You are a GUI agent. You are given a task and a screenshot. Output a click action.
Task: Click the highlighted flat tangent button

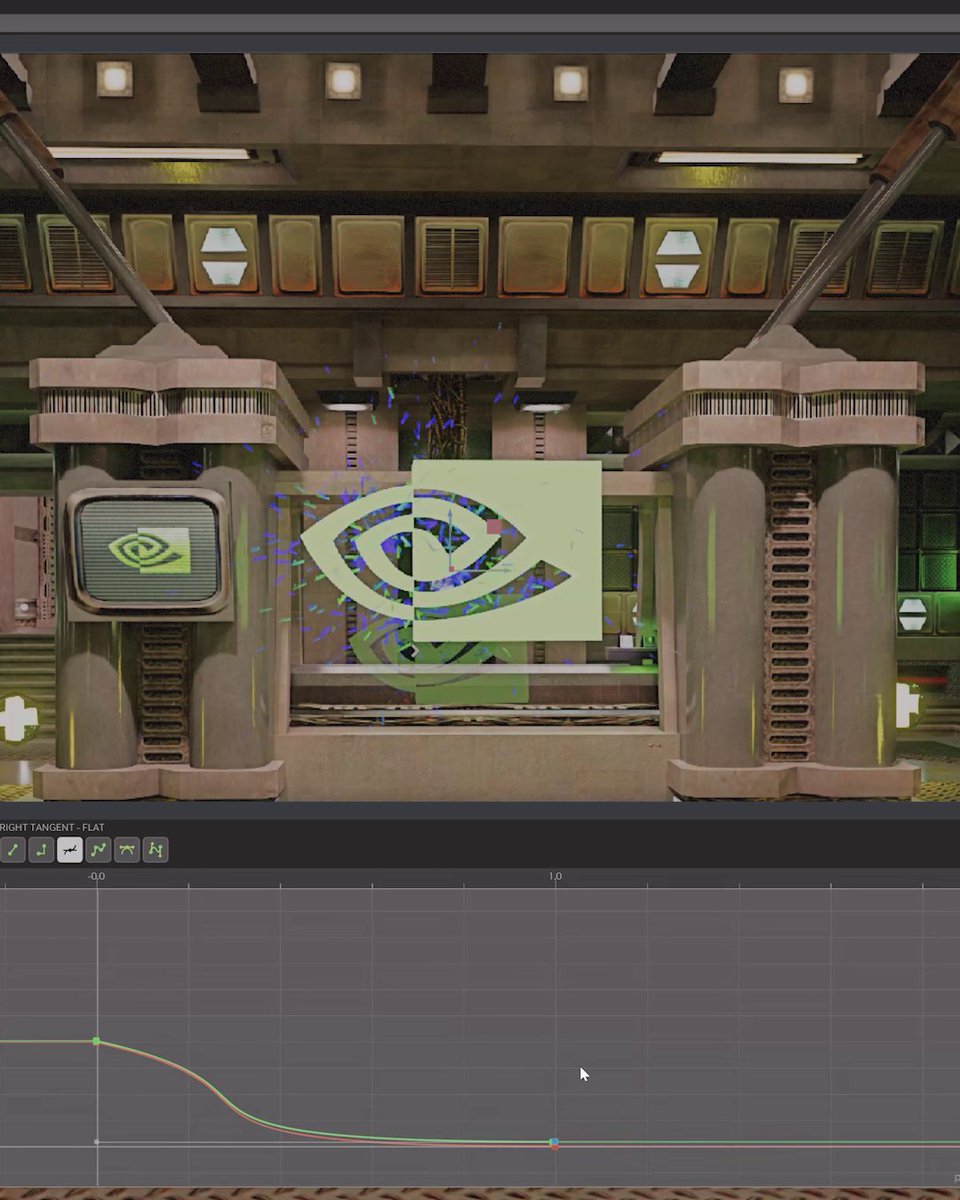click(x=70, y=850)
